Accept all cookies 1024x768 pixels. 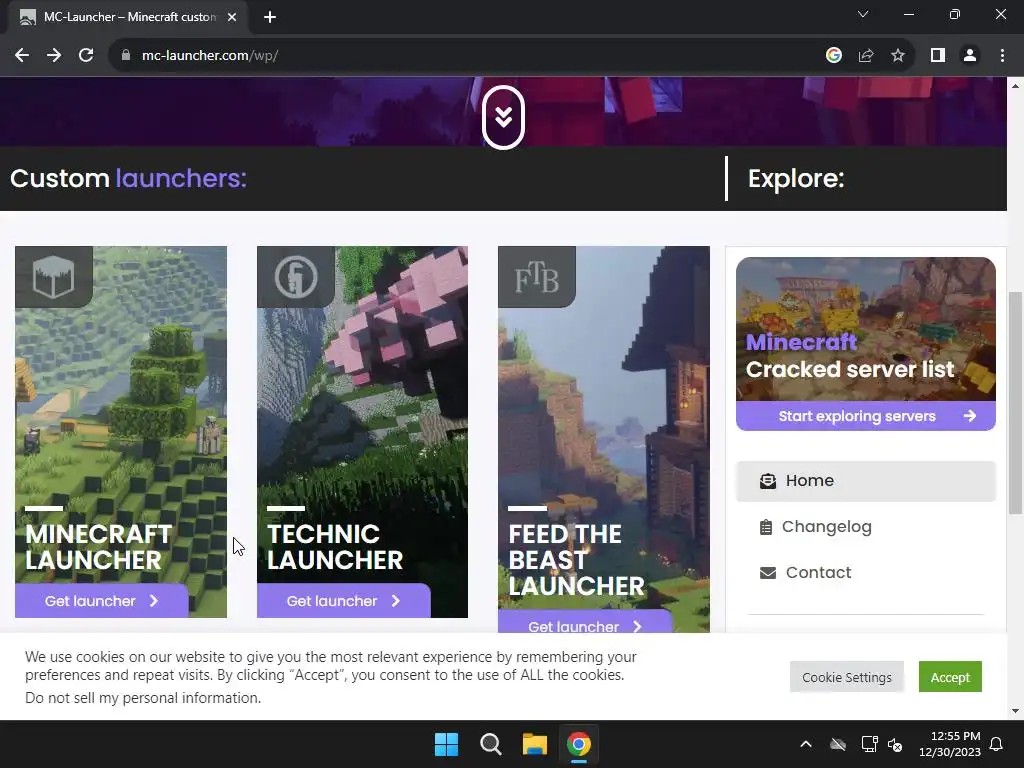[950, 677]
